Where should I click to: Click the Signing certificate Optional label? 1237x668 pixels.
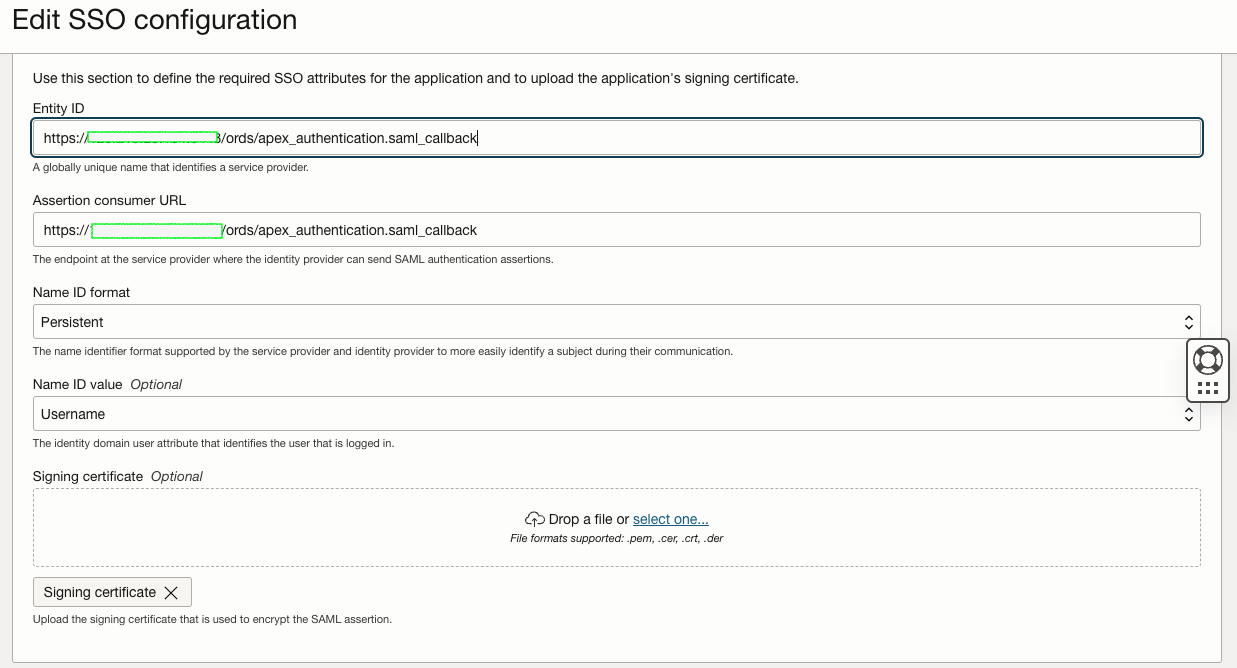[117, 476]
